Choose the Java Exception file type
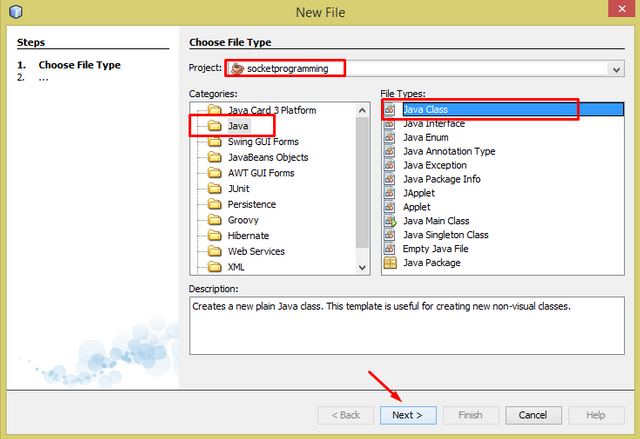Viewport: 640px width, 439px height. [435, 165]
